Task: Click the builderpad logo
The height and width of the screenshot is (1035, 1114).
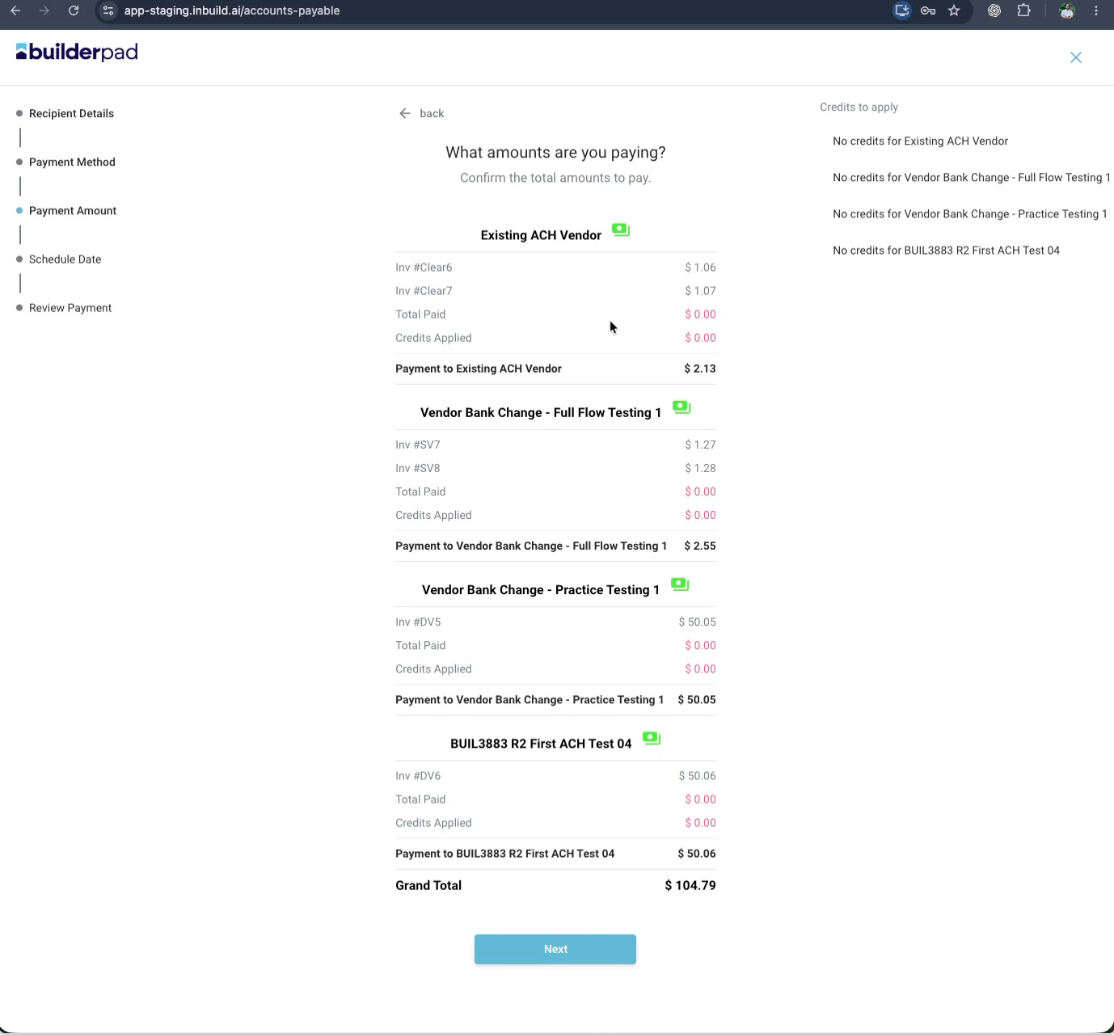Action: click(x=77, y=52)
